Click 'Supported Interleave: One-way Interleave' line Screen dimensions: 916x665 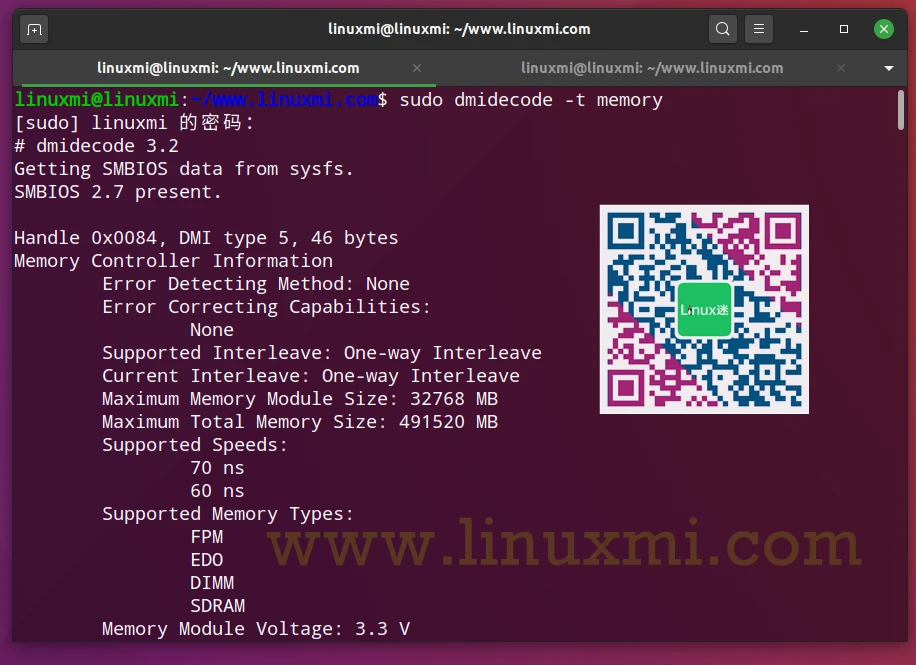[322, 353]
